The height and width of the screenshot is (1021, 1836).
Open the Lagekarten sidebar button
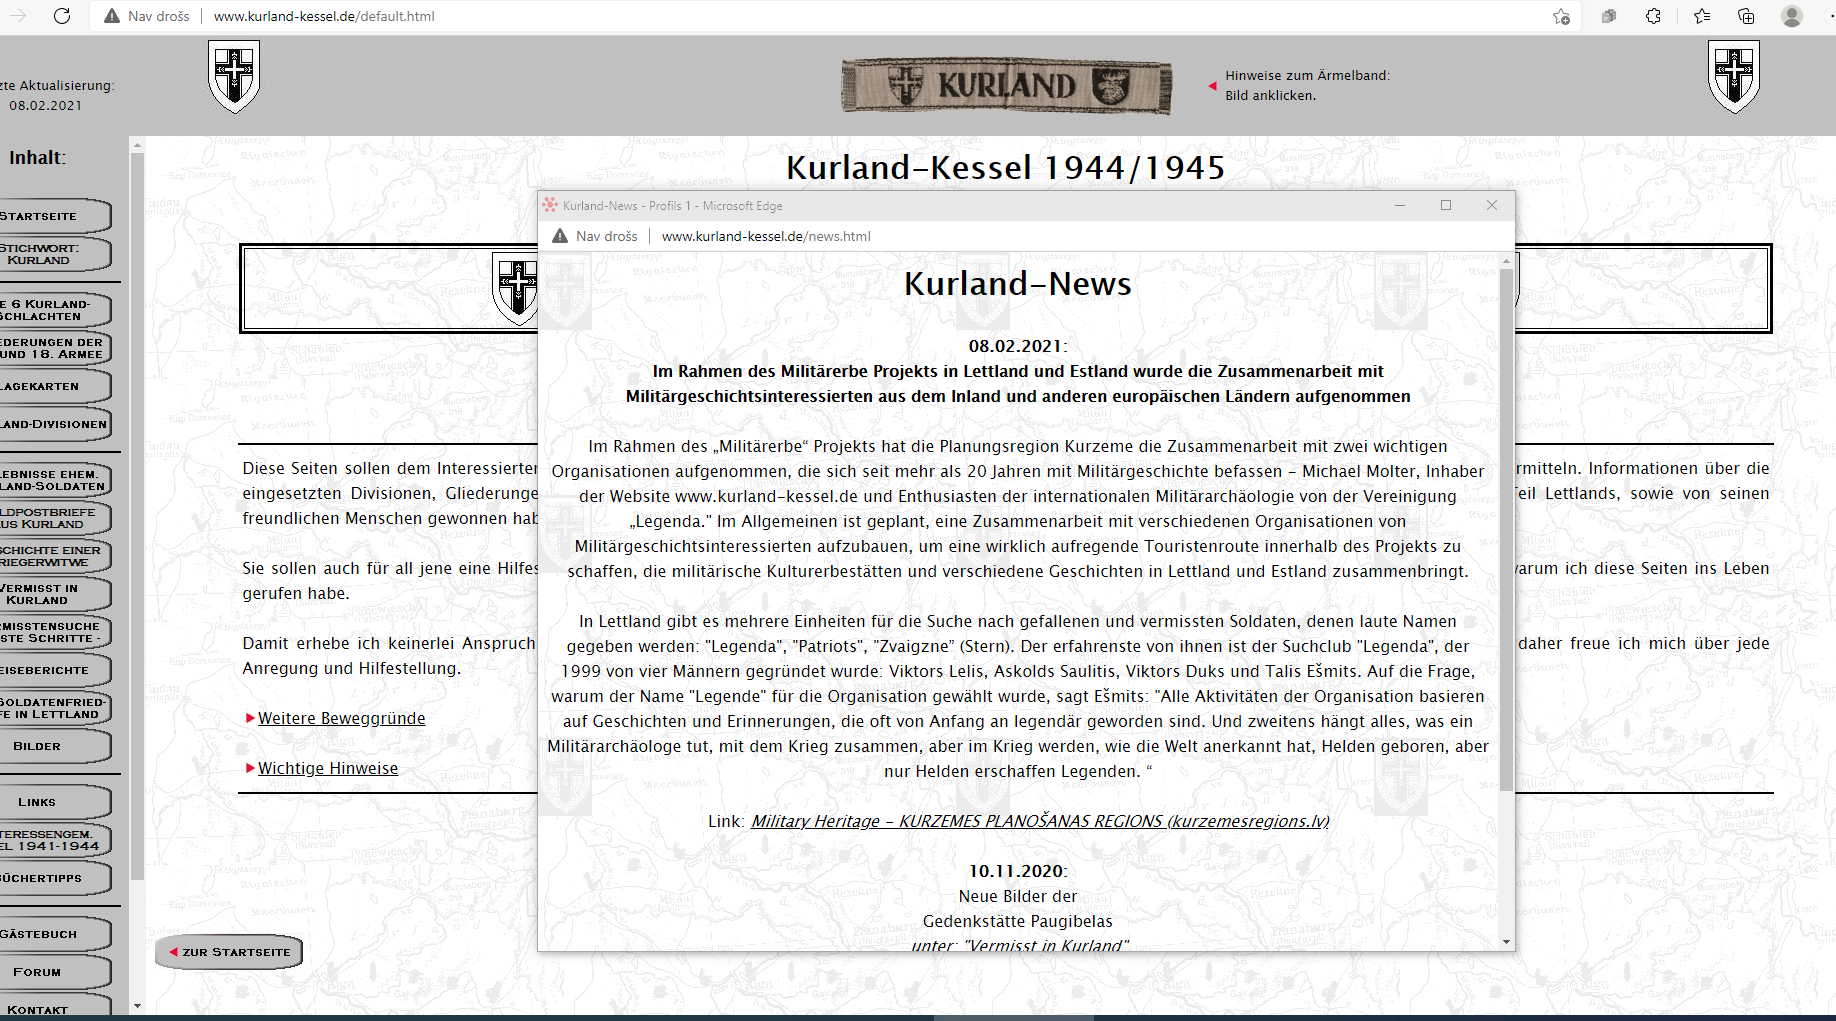click(x=54, y=386)
